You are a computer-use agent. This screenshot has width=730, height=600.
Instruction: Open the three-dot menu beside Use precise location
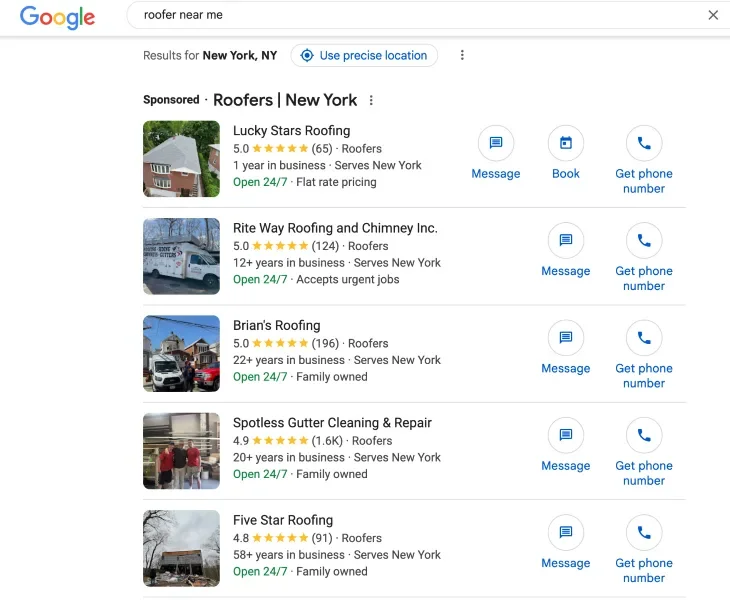click(462, 55)
